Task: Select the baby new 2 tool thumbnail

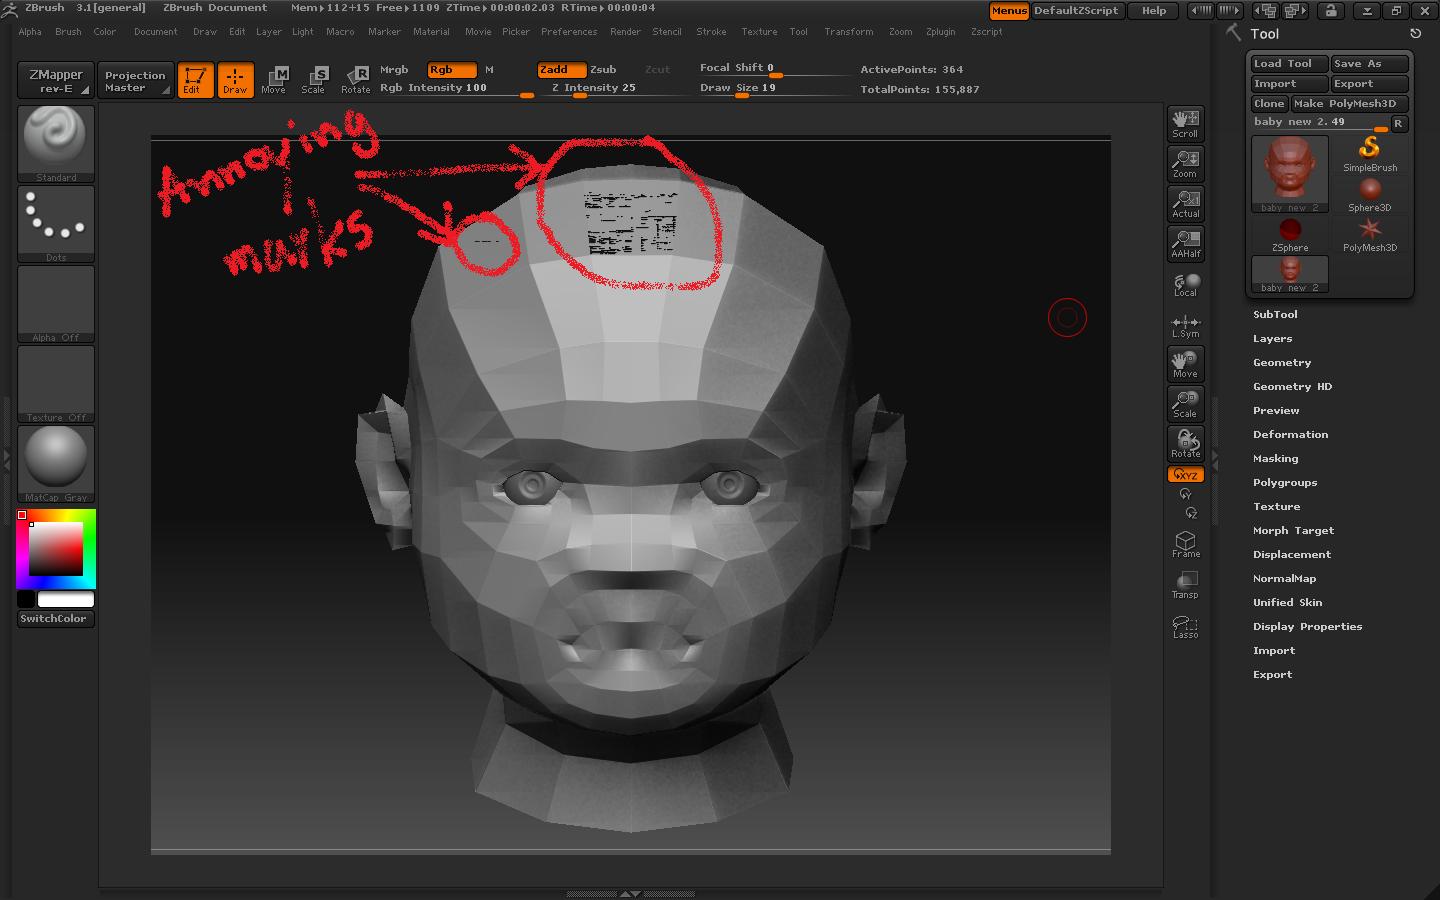Action: pyautogui.click(x=1289, y=172)
